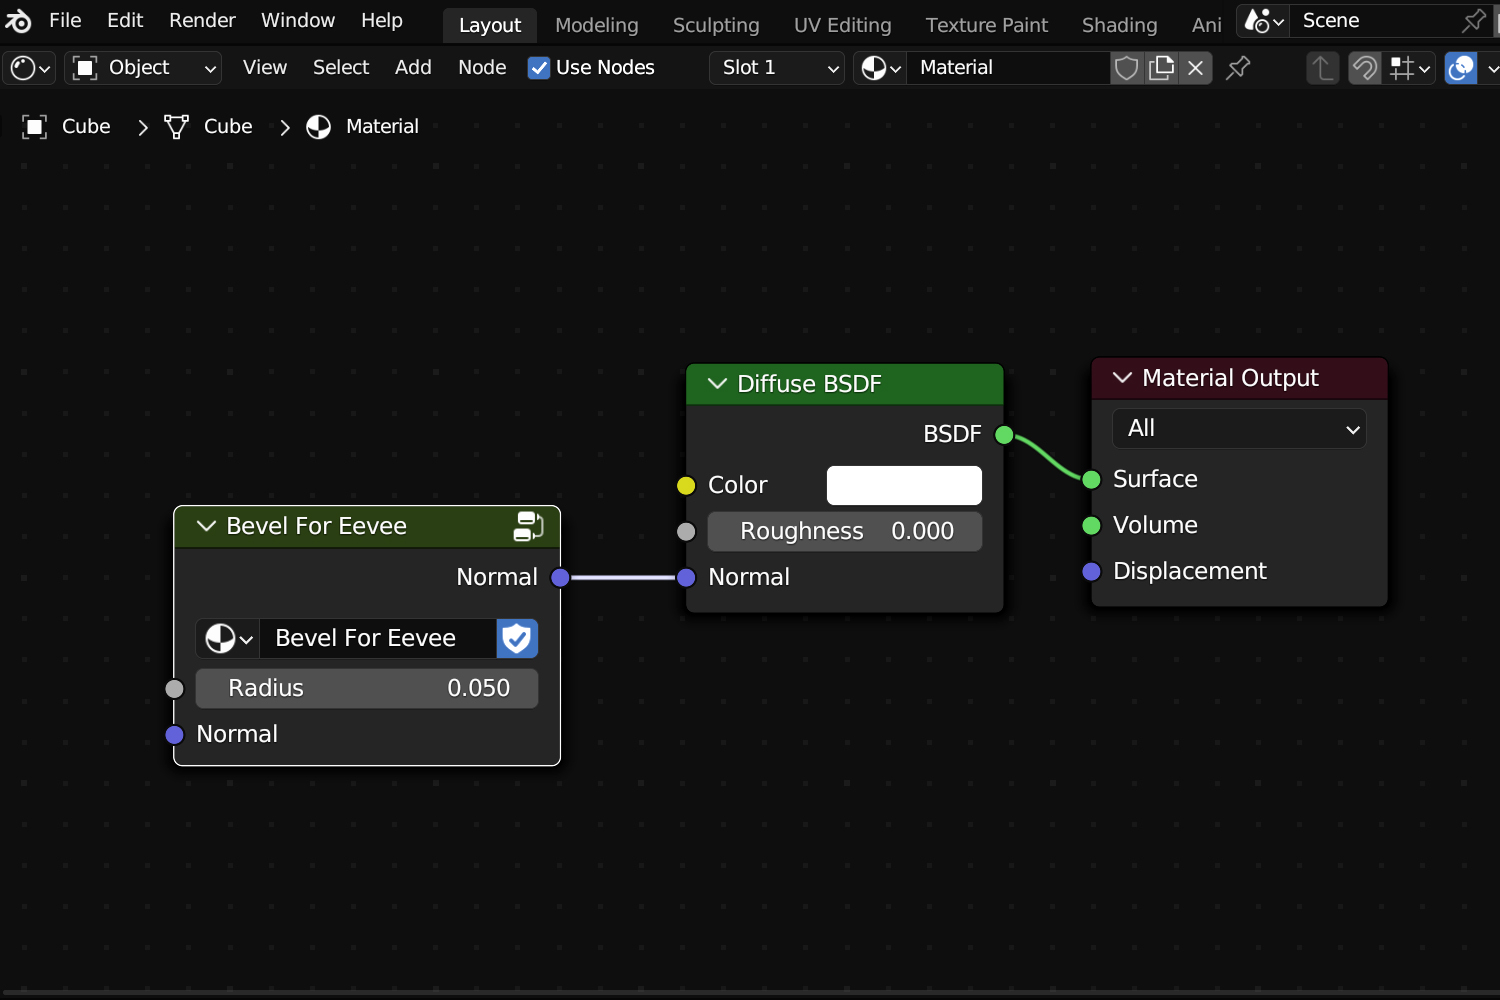Open the Help menu
The image size is (1500, 1000).
381,21
